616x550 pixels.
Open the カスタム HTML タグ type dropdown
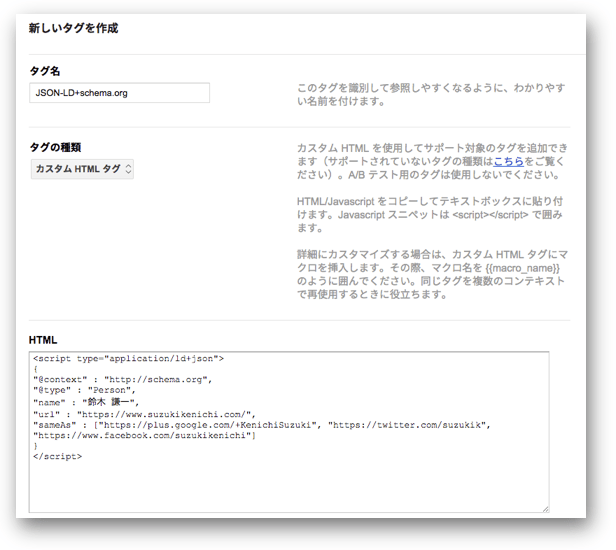tap(82, 169)
